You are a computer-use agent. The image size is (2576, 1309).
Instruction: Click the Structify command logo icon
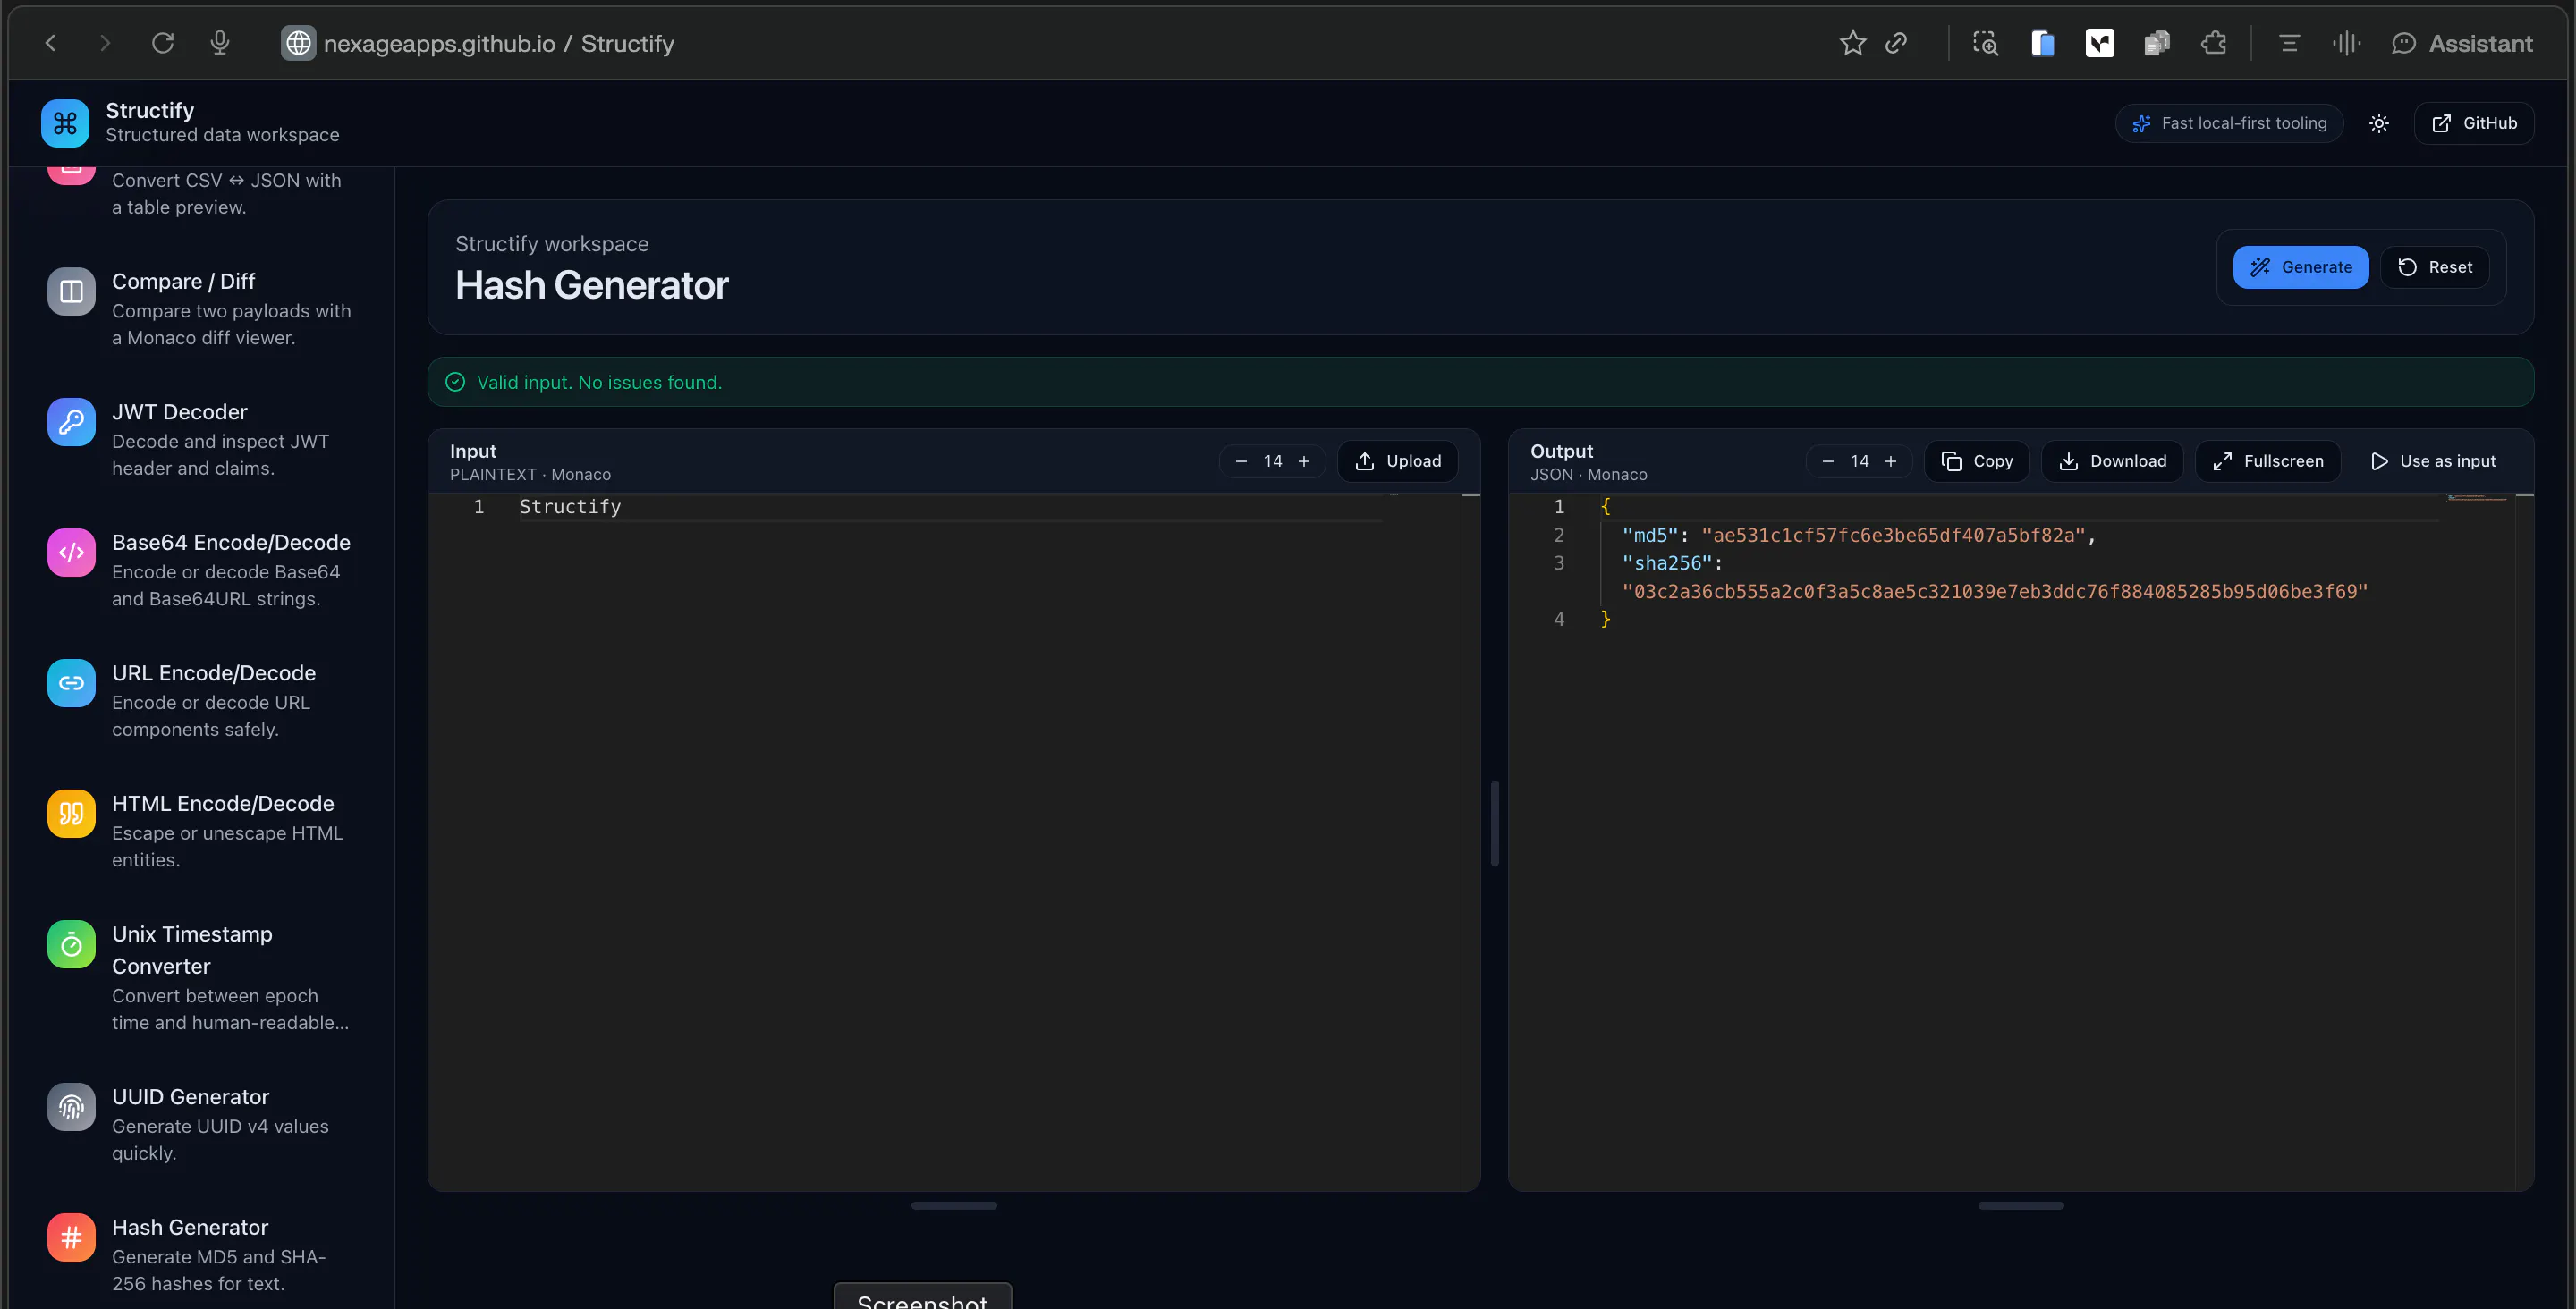coord(65,123)
